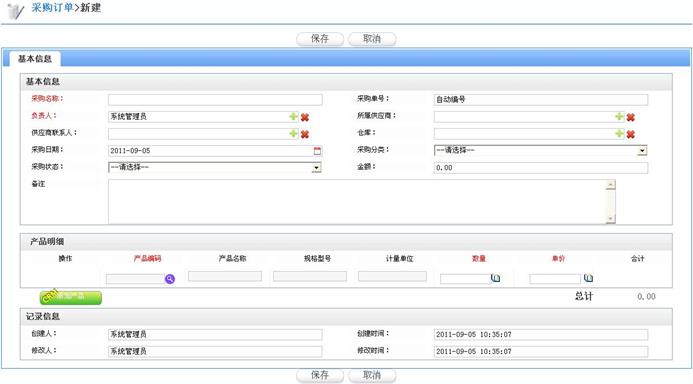Click the top 取消 button
Screen dimensions: 693x384
372,39
